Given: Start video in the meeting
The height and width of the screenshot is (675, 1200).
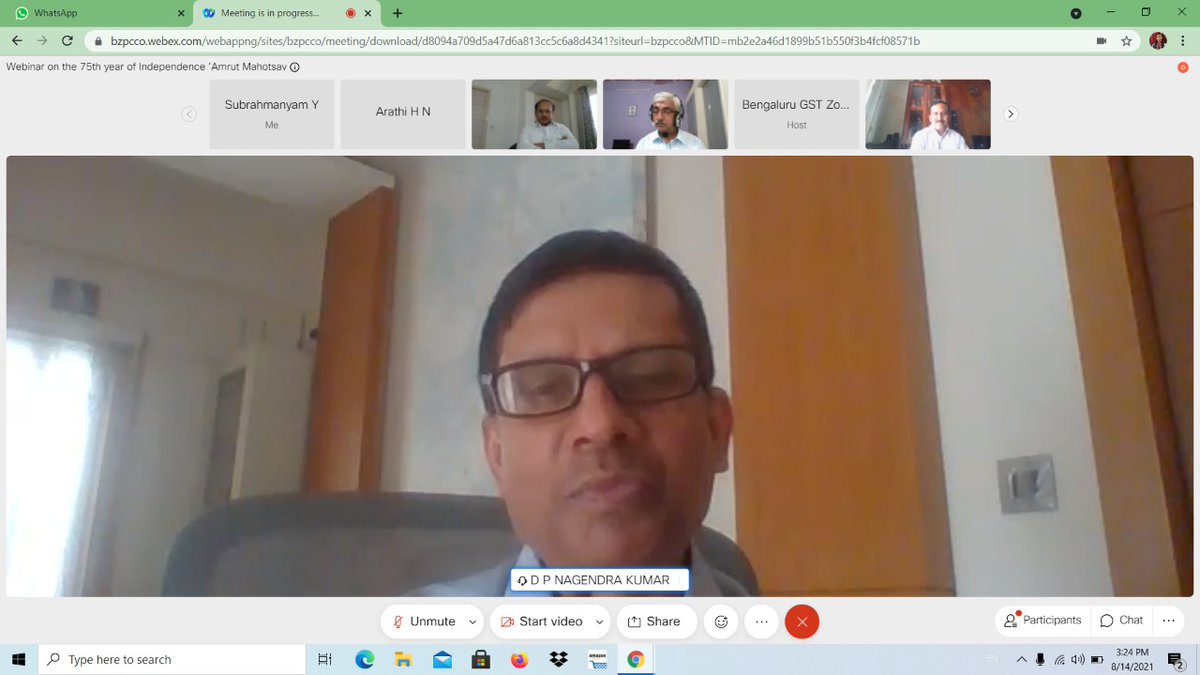Looking at the screenshot, I should [541, 621].
